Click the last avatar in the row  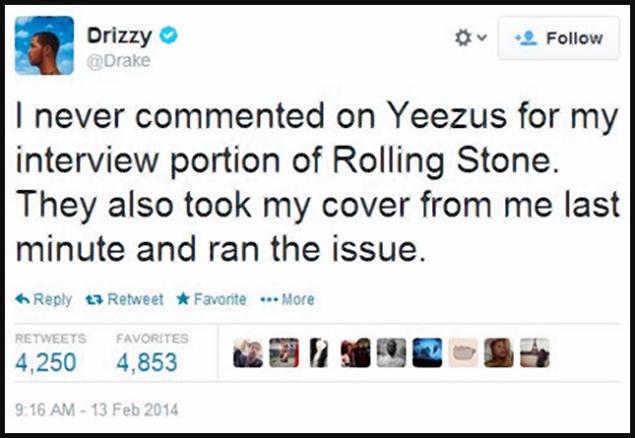click(x=535, y=353)
